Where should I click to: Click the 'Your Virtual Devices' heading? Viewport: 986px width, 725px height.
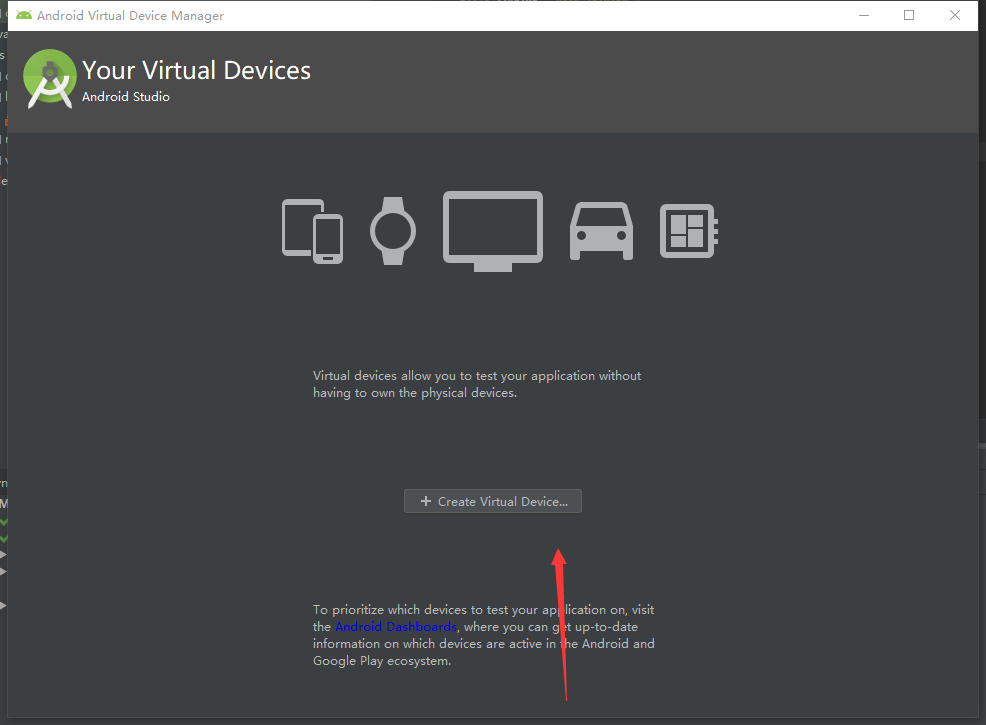coord(196,70)
